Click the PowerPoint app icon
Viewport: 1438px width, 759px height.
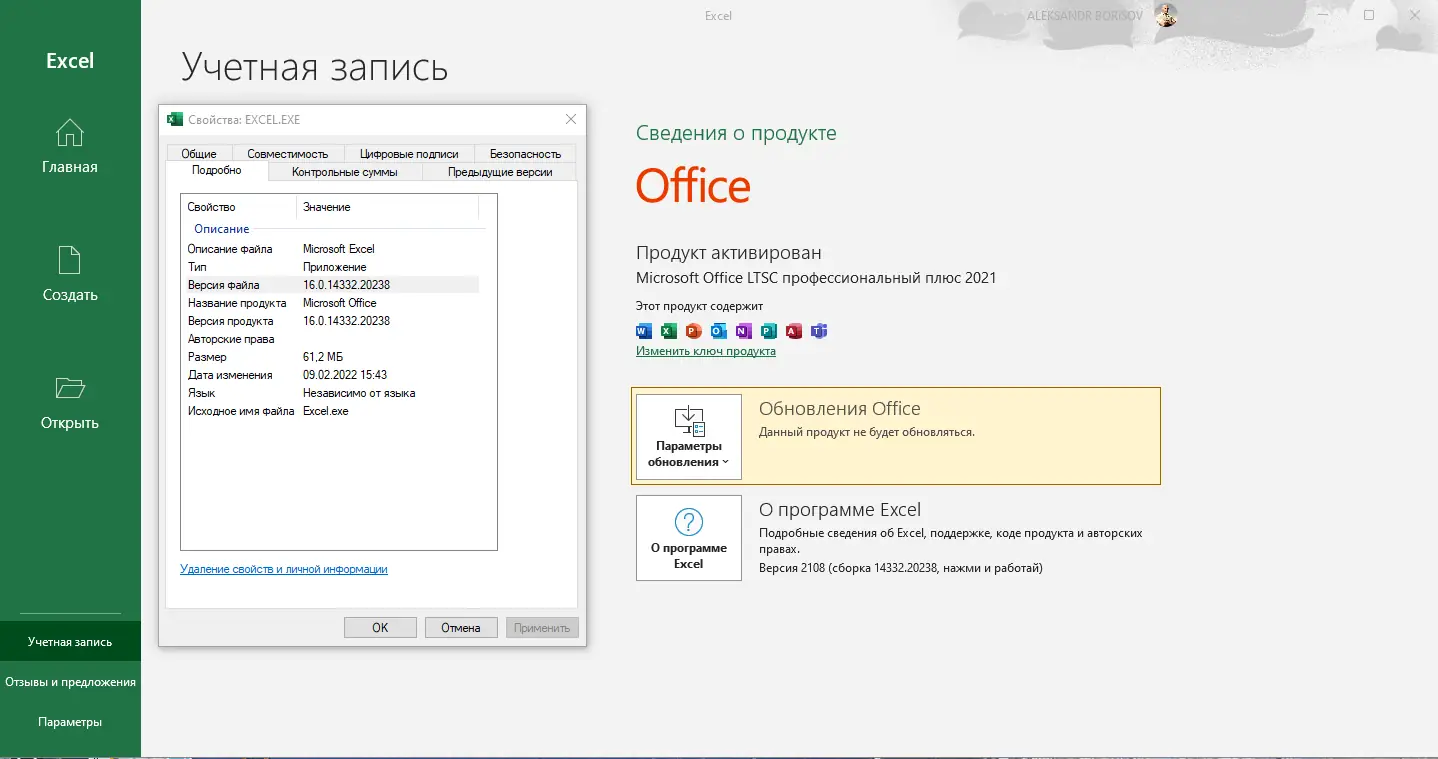tap(694, 331)
